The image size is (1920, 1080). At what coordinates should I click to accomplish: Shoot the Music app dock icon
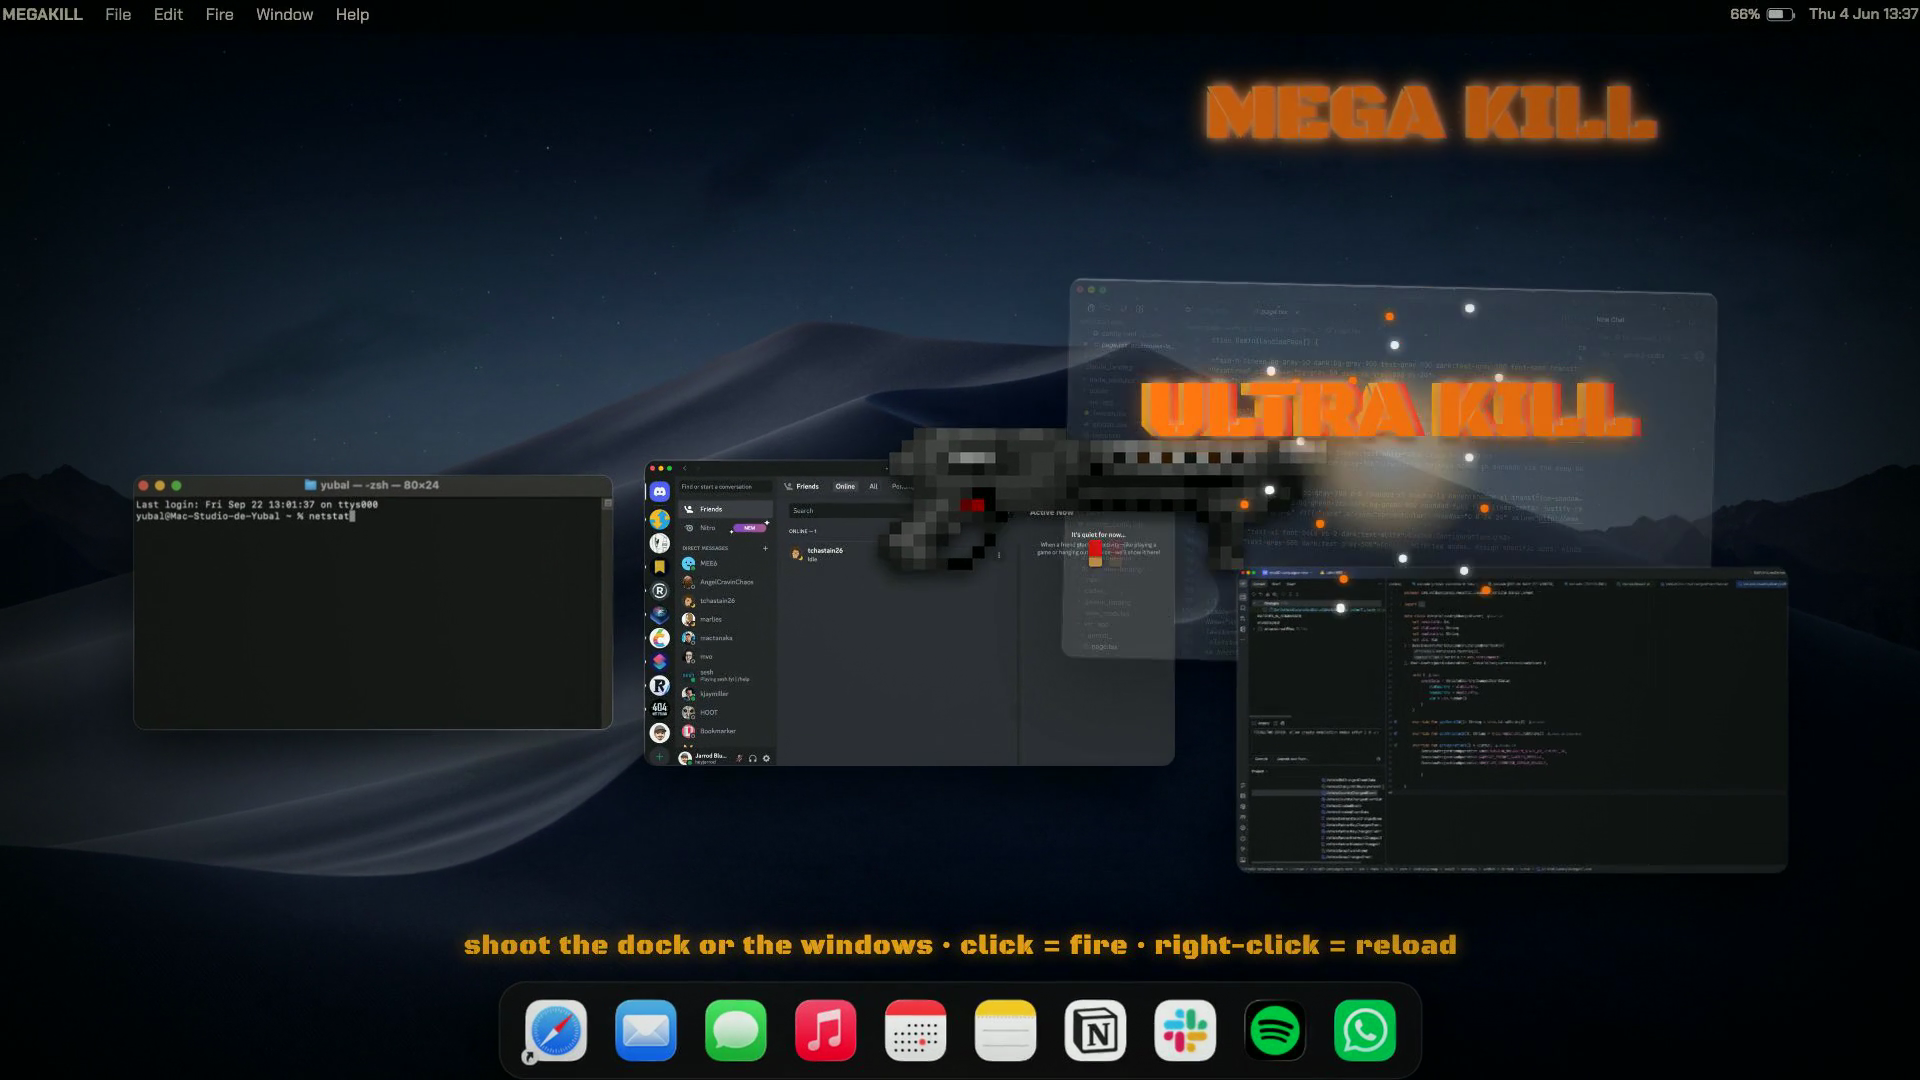pos(825,1030)
